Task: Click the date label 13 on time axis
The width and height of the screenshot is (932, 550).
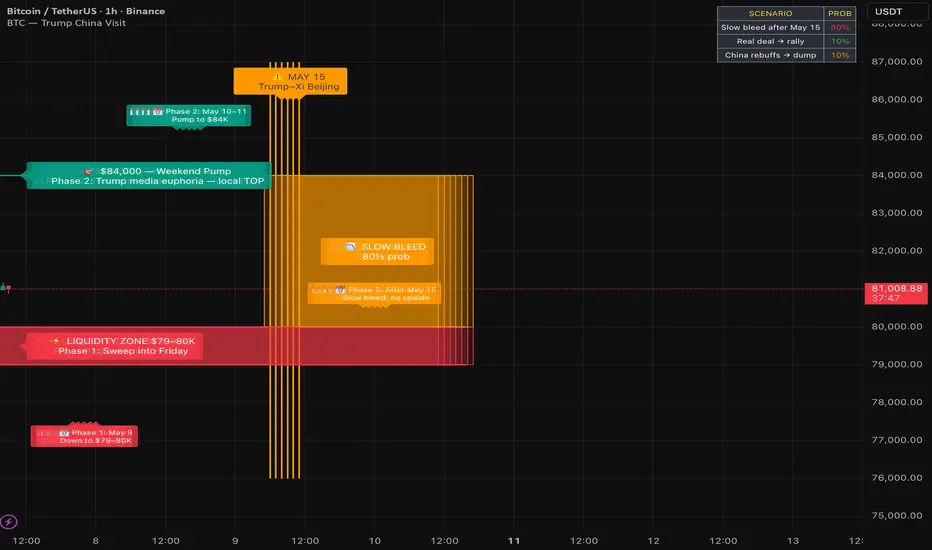Action: click(792, 540)
